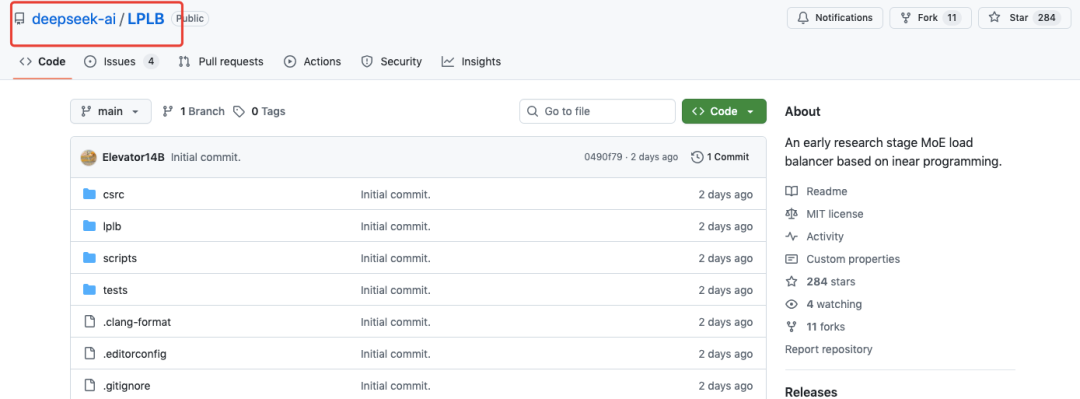View the 4 watching link

click(834, 304)
